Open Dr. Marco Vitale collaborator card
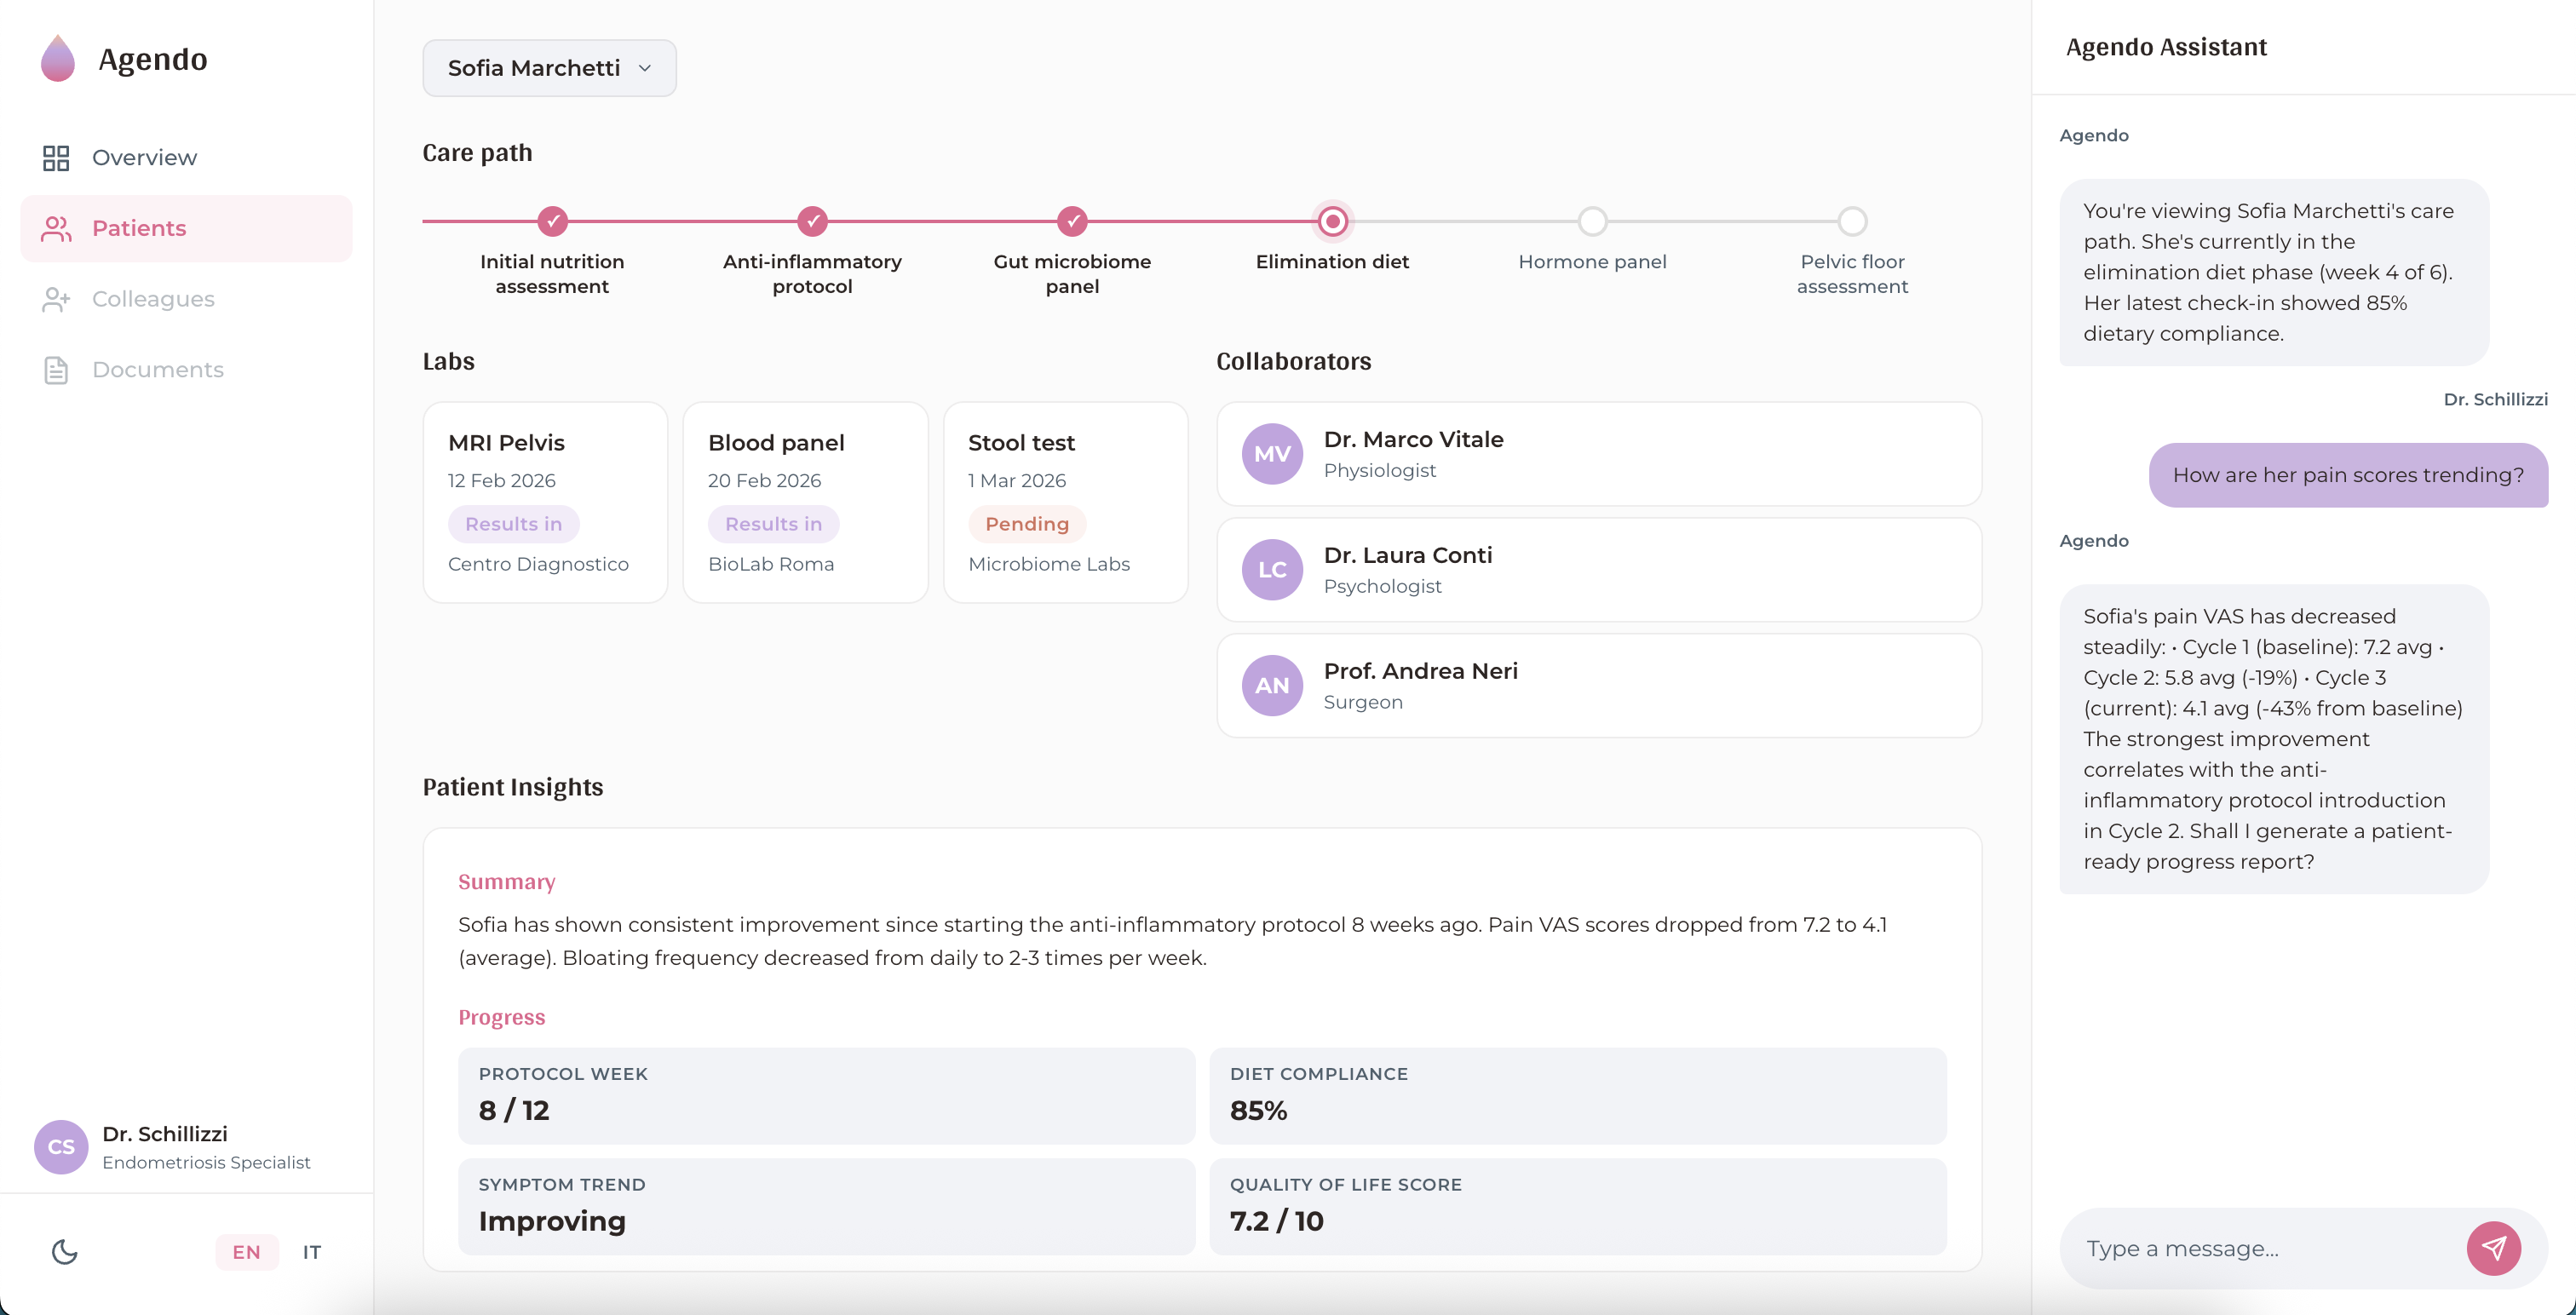The height and width of the screenshot is (1315, 2576). tap(1598, 454)
